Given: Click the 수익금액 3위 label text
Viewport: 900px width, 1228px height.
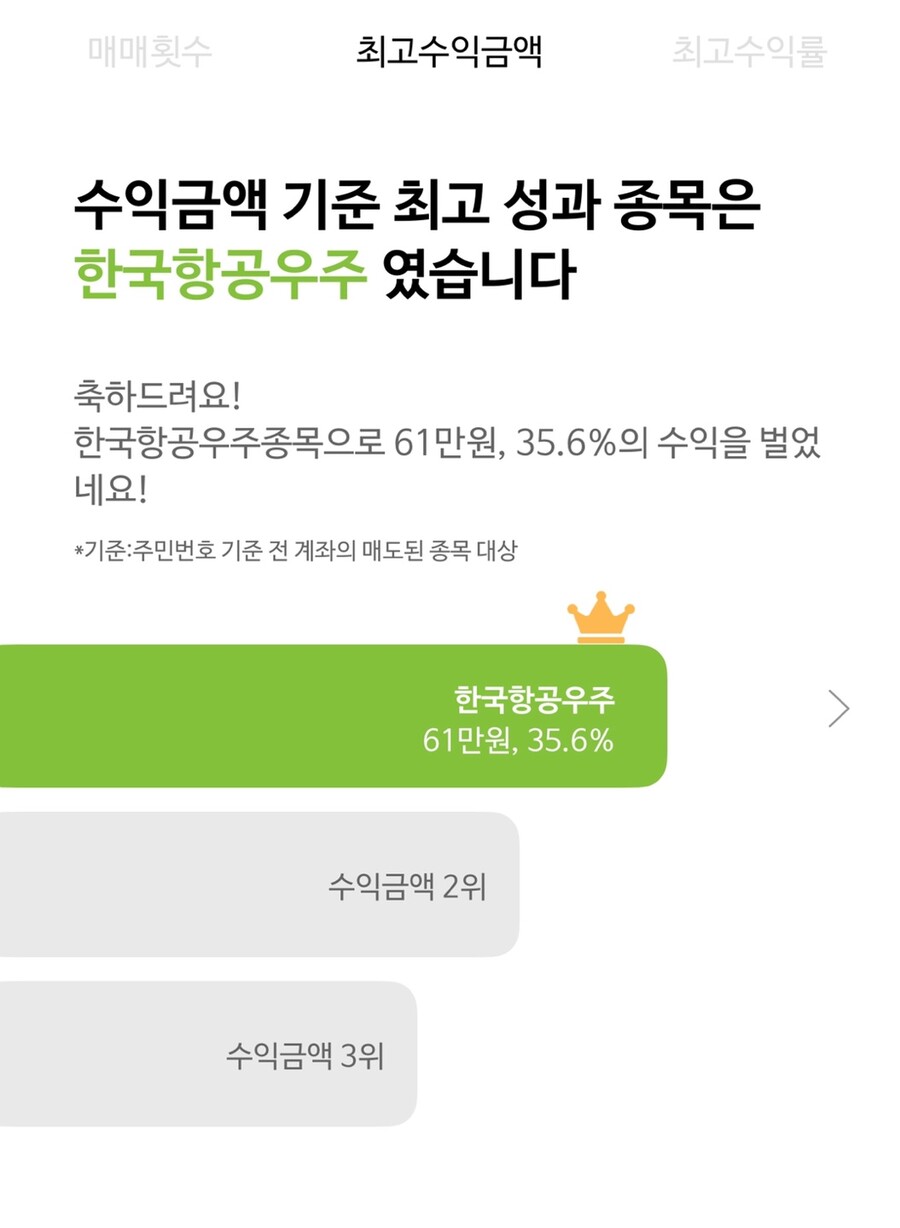Looking at the screenshot, I should (305, 1056).
